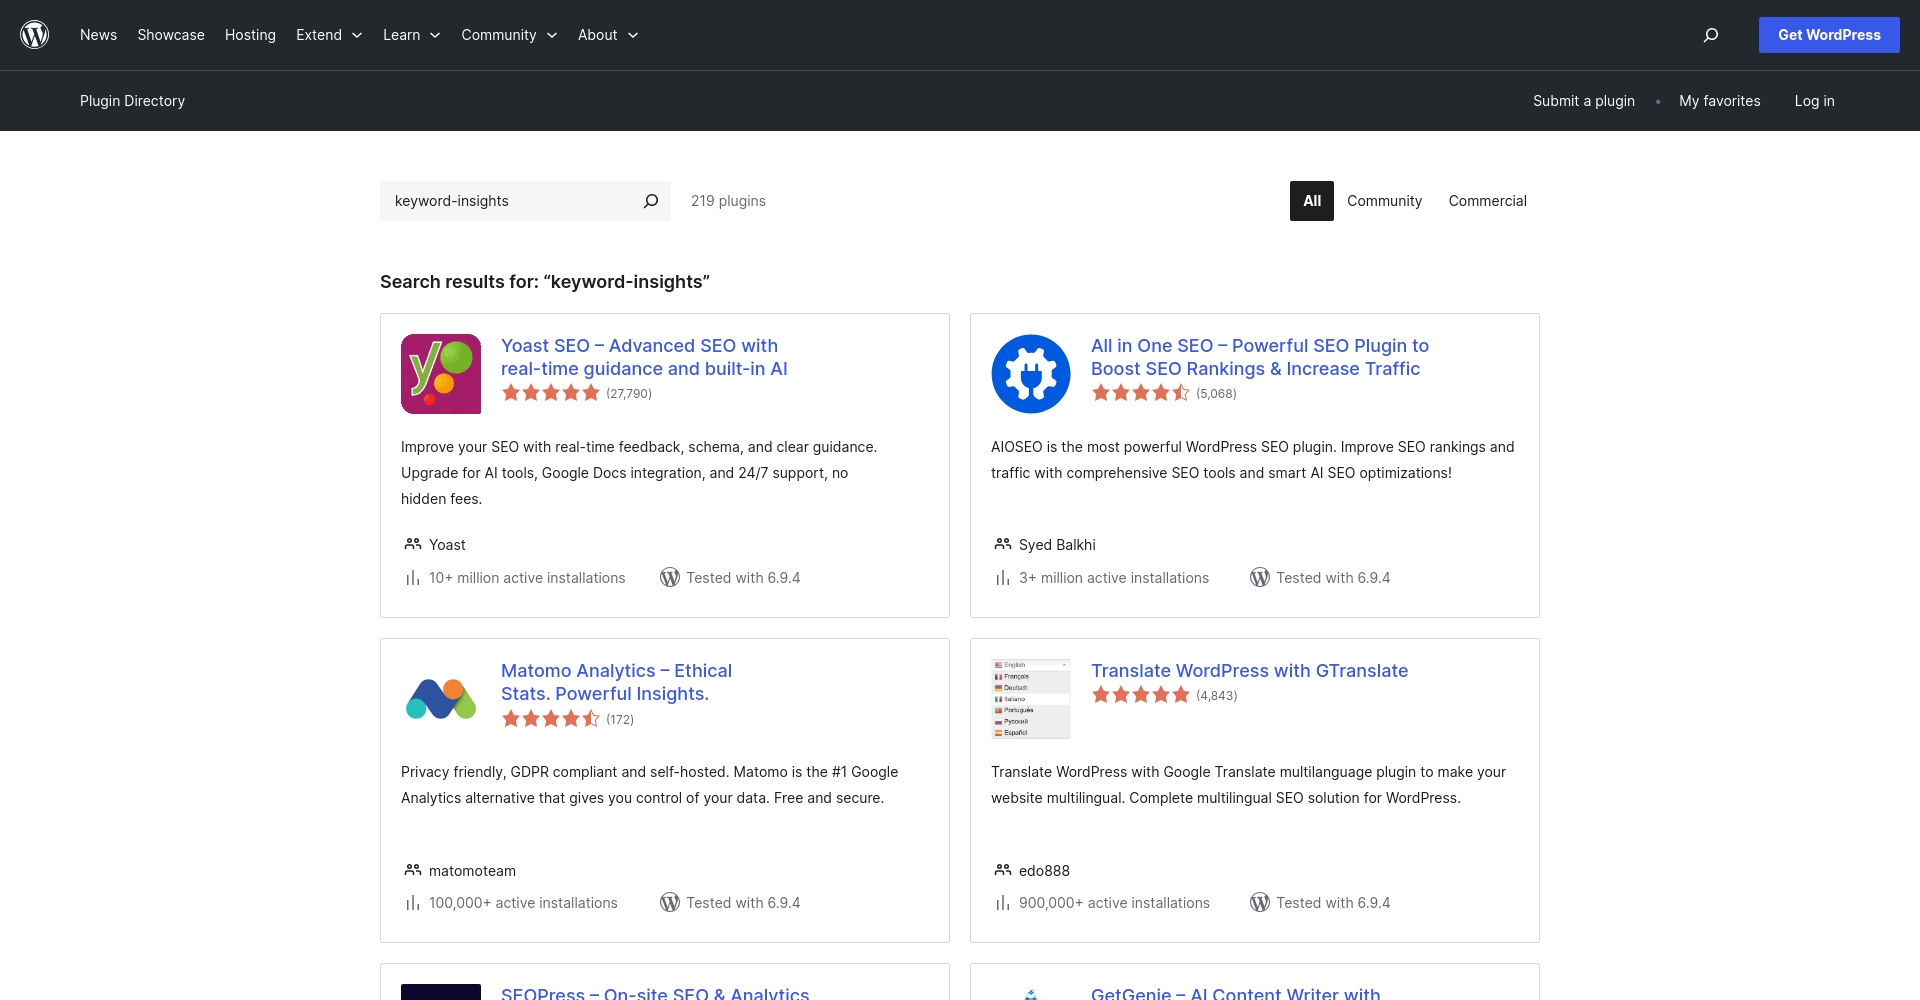Expand the About menu
The height and width of the screenshot is (1000, 1920).
click(x=608, y=35)
